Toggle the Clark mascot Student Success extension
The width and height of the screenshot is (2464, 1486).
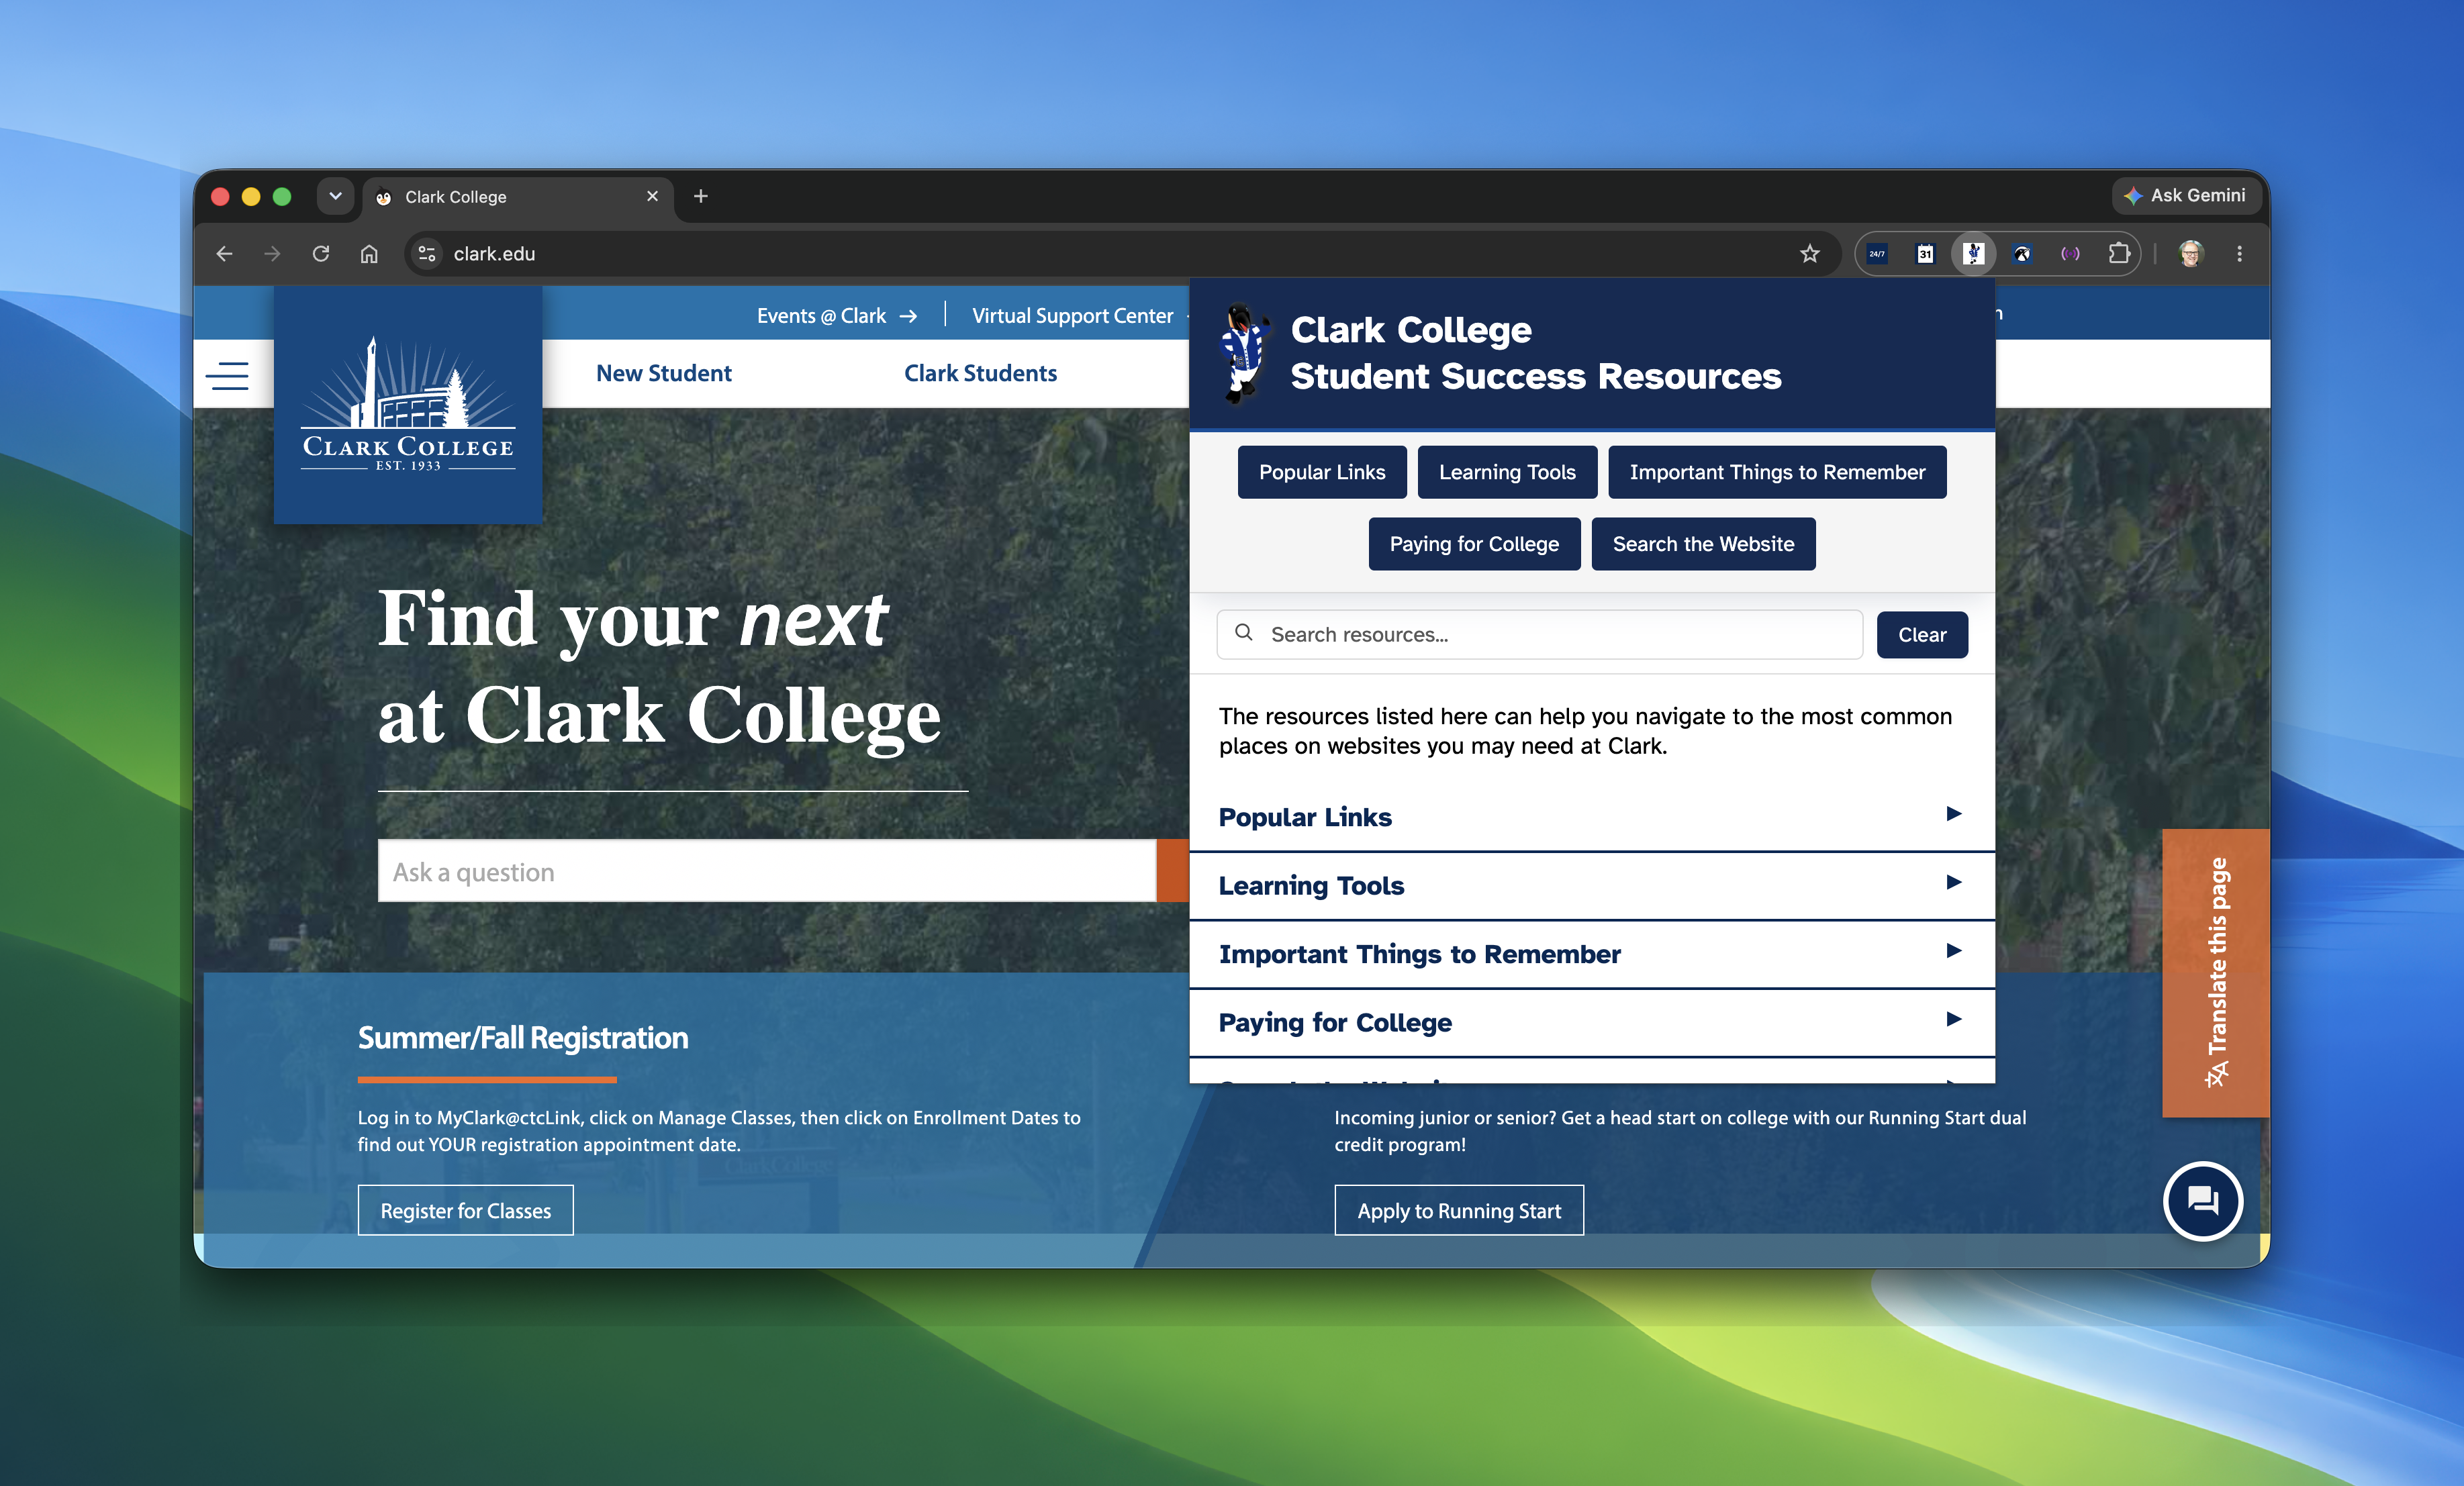(x=1973, y=254)
